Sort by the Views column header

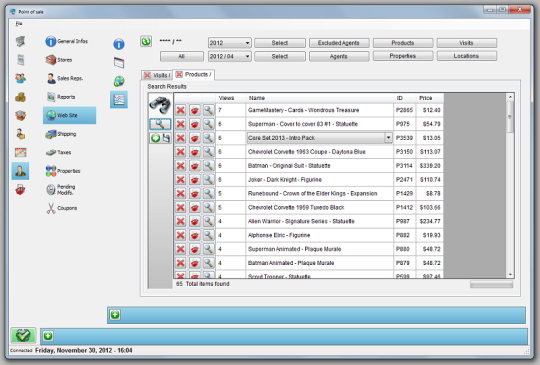click(230, 98)
